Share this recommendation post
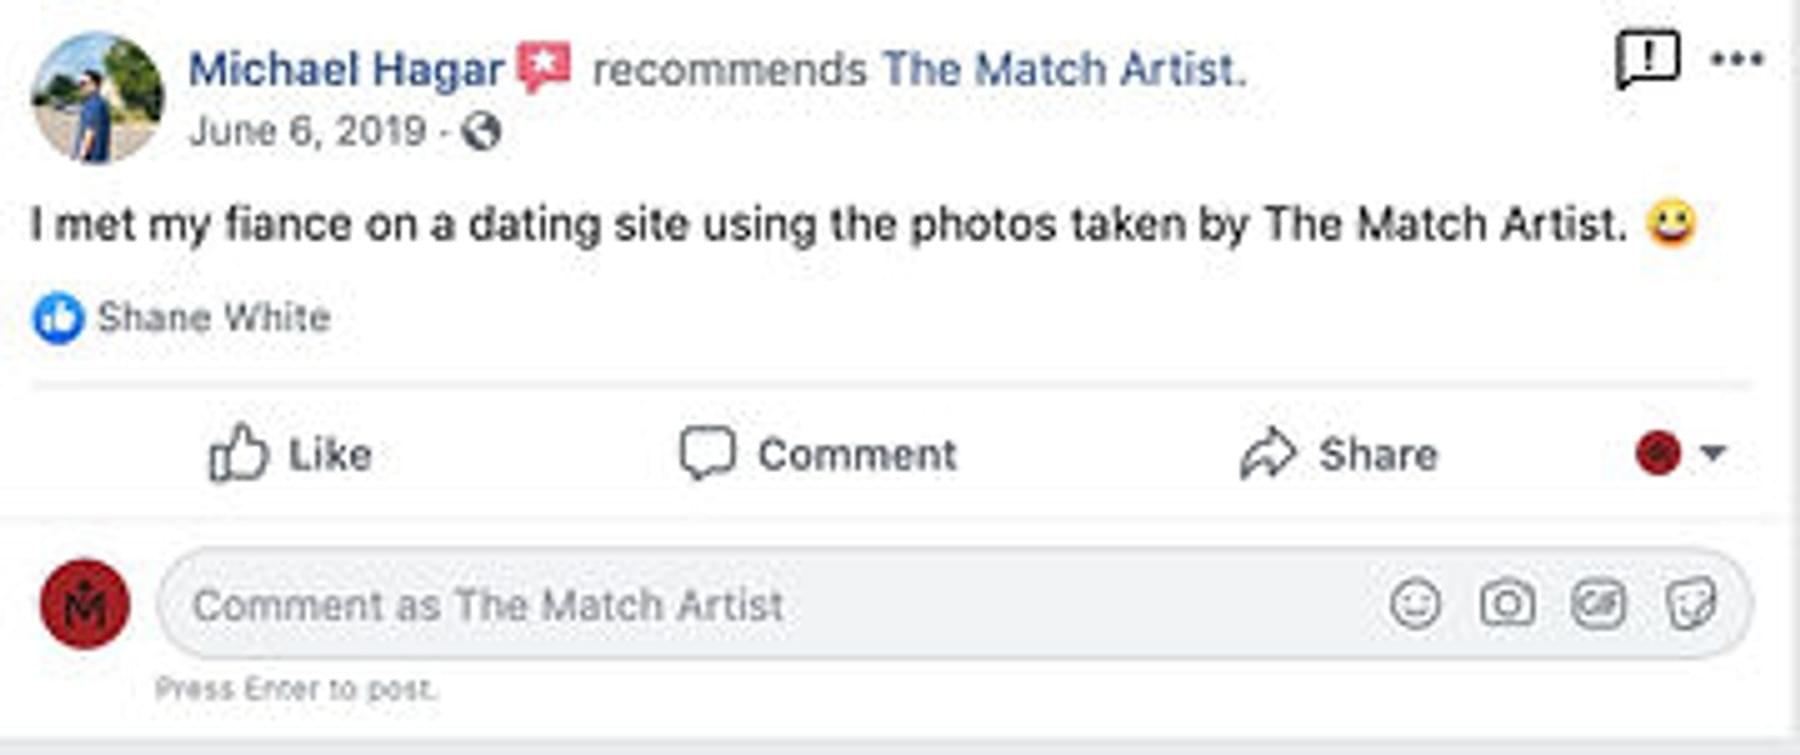Viewport: 1800px width, 755px height. [x=1339, y=455]
